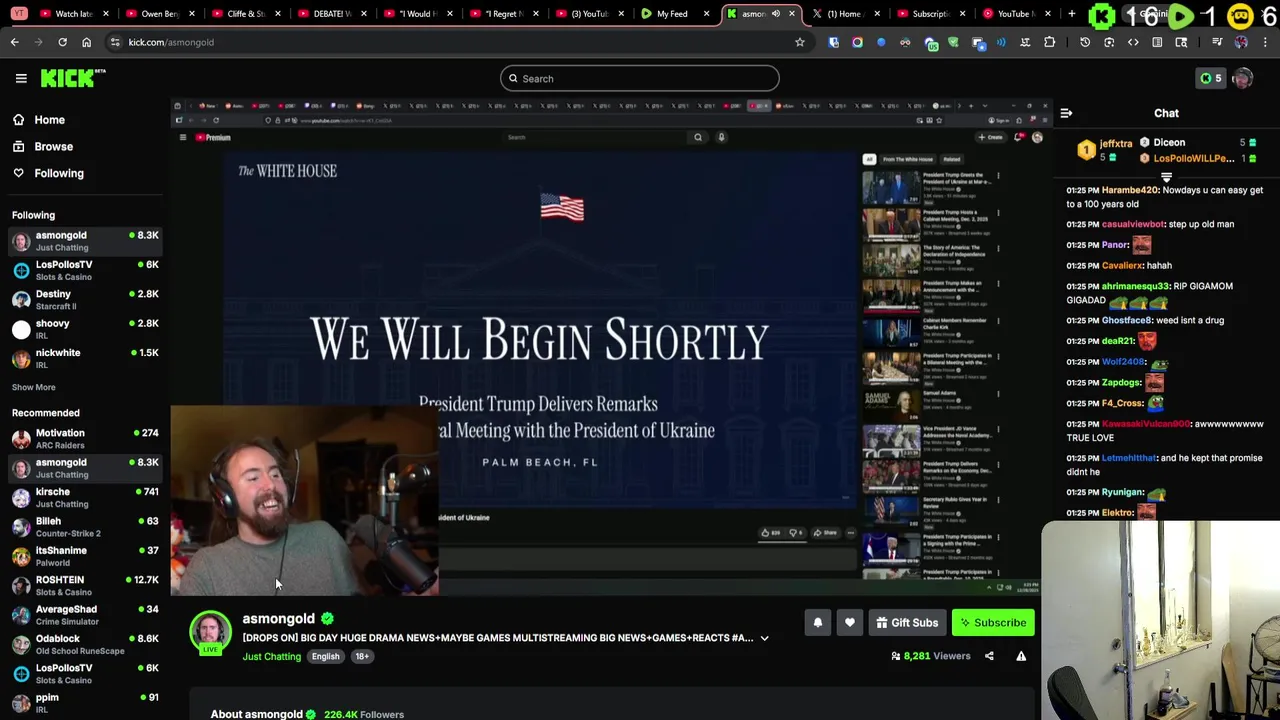Open the shoovy channel in Following
Viewport: 1280px width, 720px height.
[x=84, y=329]
